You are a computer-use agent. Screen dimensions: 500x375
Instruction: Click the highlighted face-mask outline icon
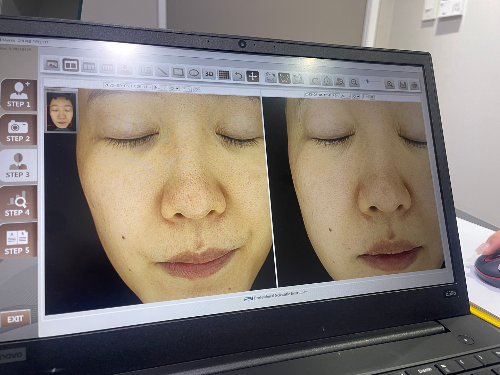[x=284, y=78]
